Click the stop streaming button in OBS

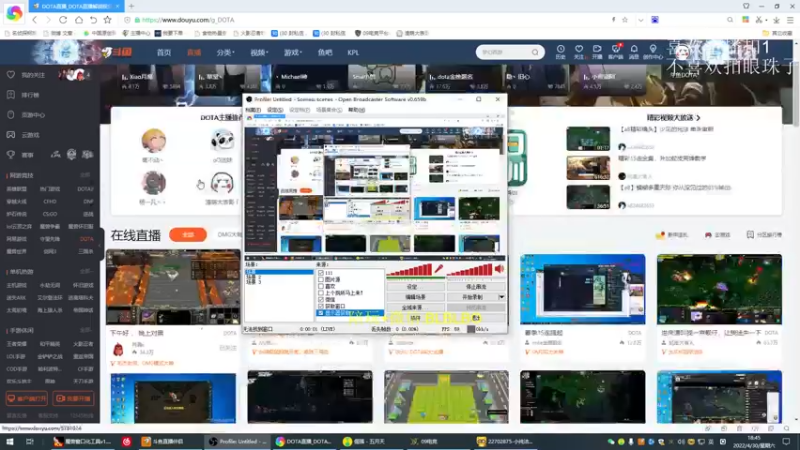(476, 287)
